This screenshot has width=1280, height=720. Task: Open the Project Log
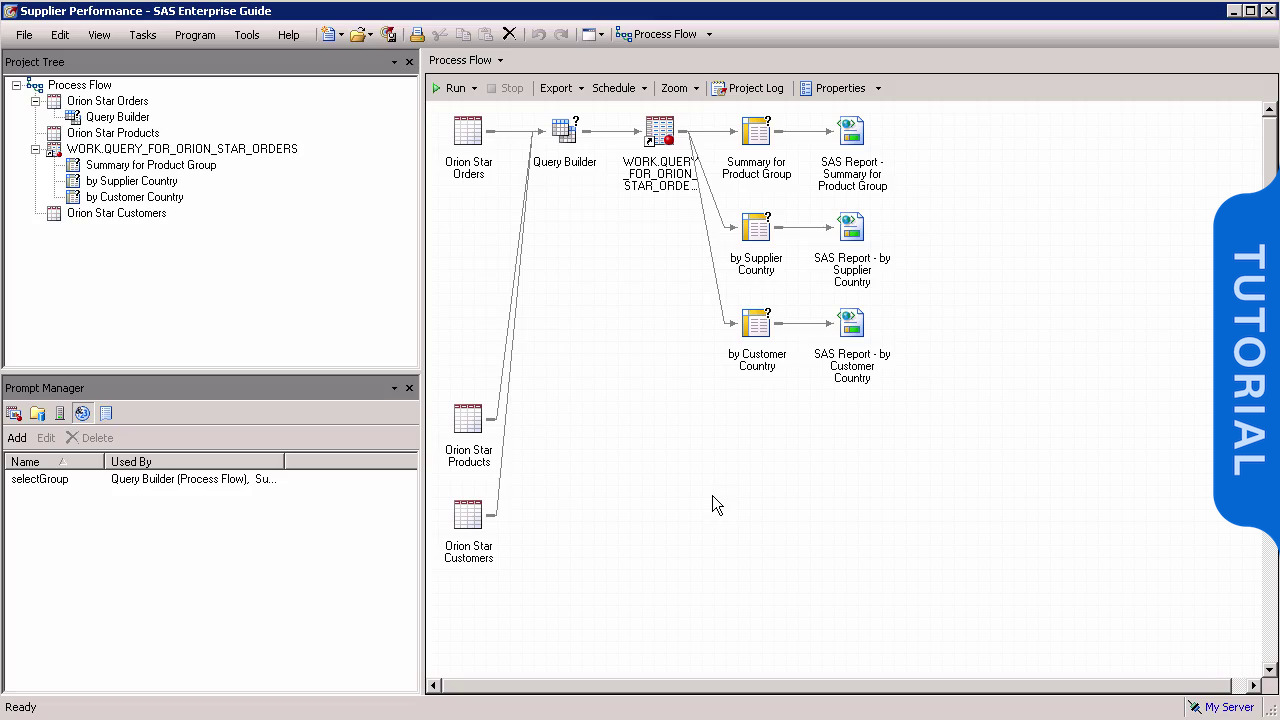point(748,88)
